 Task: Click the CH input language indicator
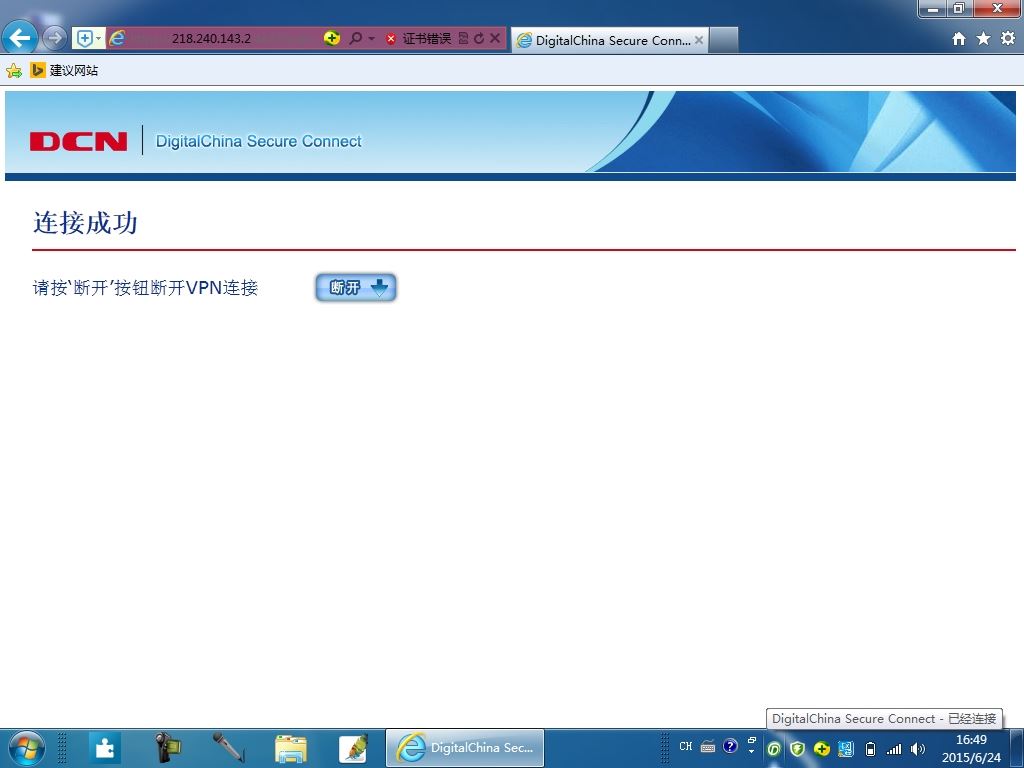[x=685, y=746]
